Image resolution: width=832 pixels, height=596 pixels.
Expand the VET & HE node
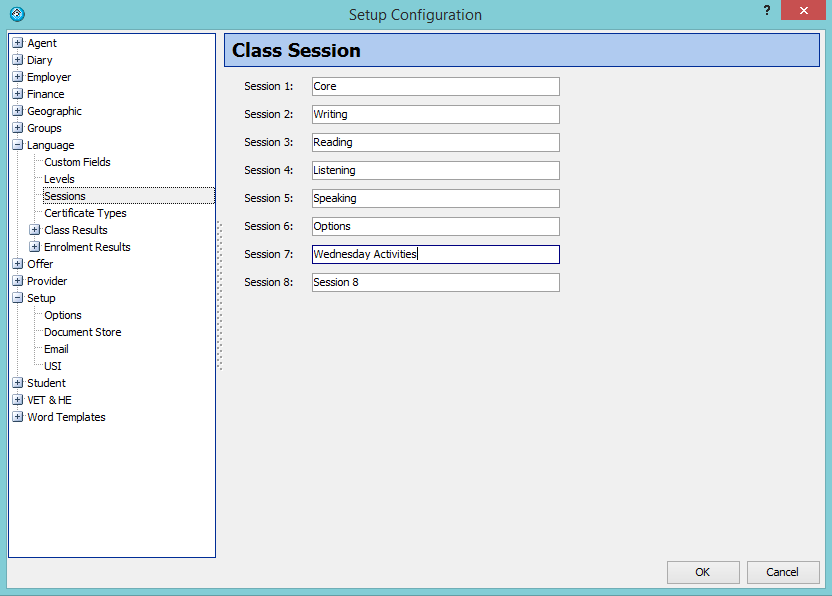click(x=18, y=400)
